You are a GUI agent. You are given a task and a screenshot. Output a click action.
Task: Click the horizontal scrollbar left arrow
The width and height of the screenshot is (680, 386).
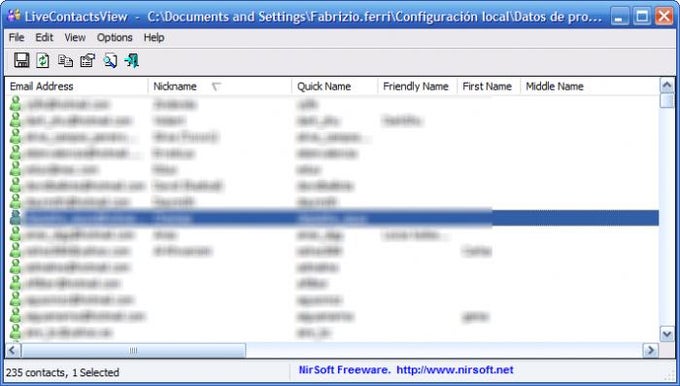12,350
